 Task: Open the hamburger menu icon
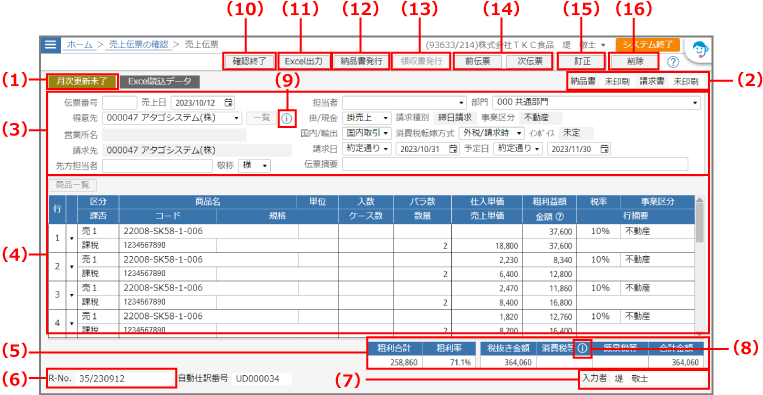pyautogui.click(x=50, y=44)
